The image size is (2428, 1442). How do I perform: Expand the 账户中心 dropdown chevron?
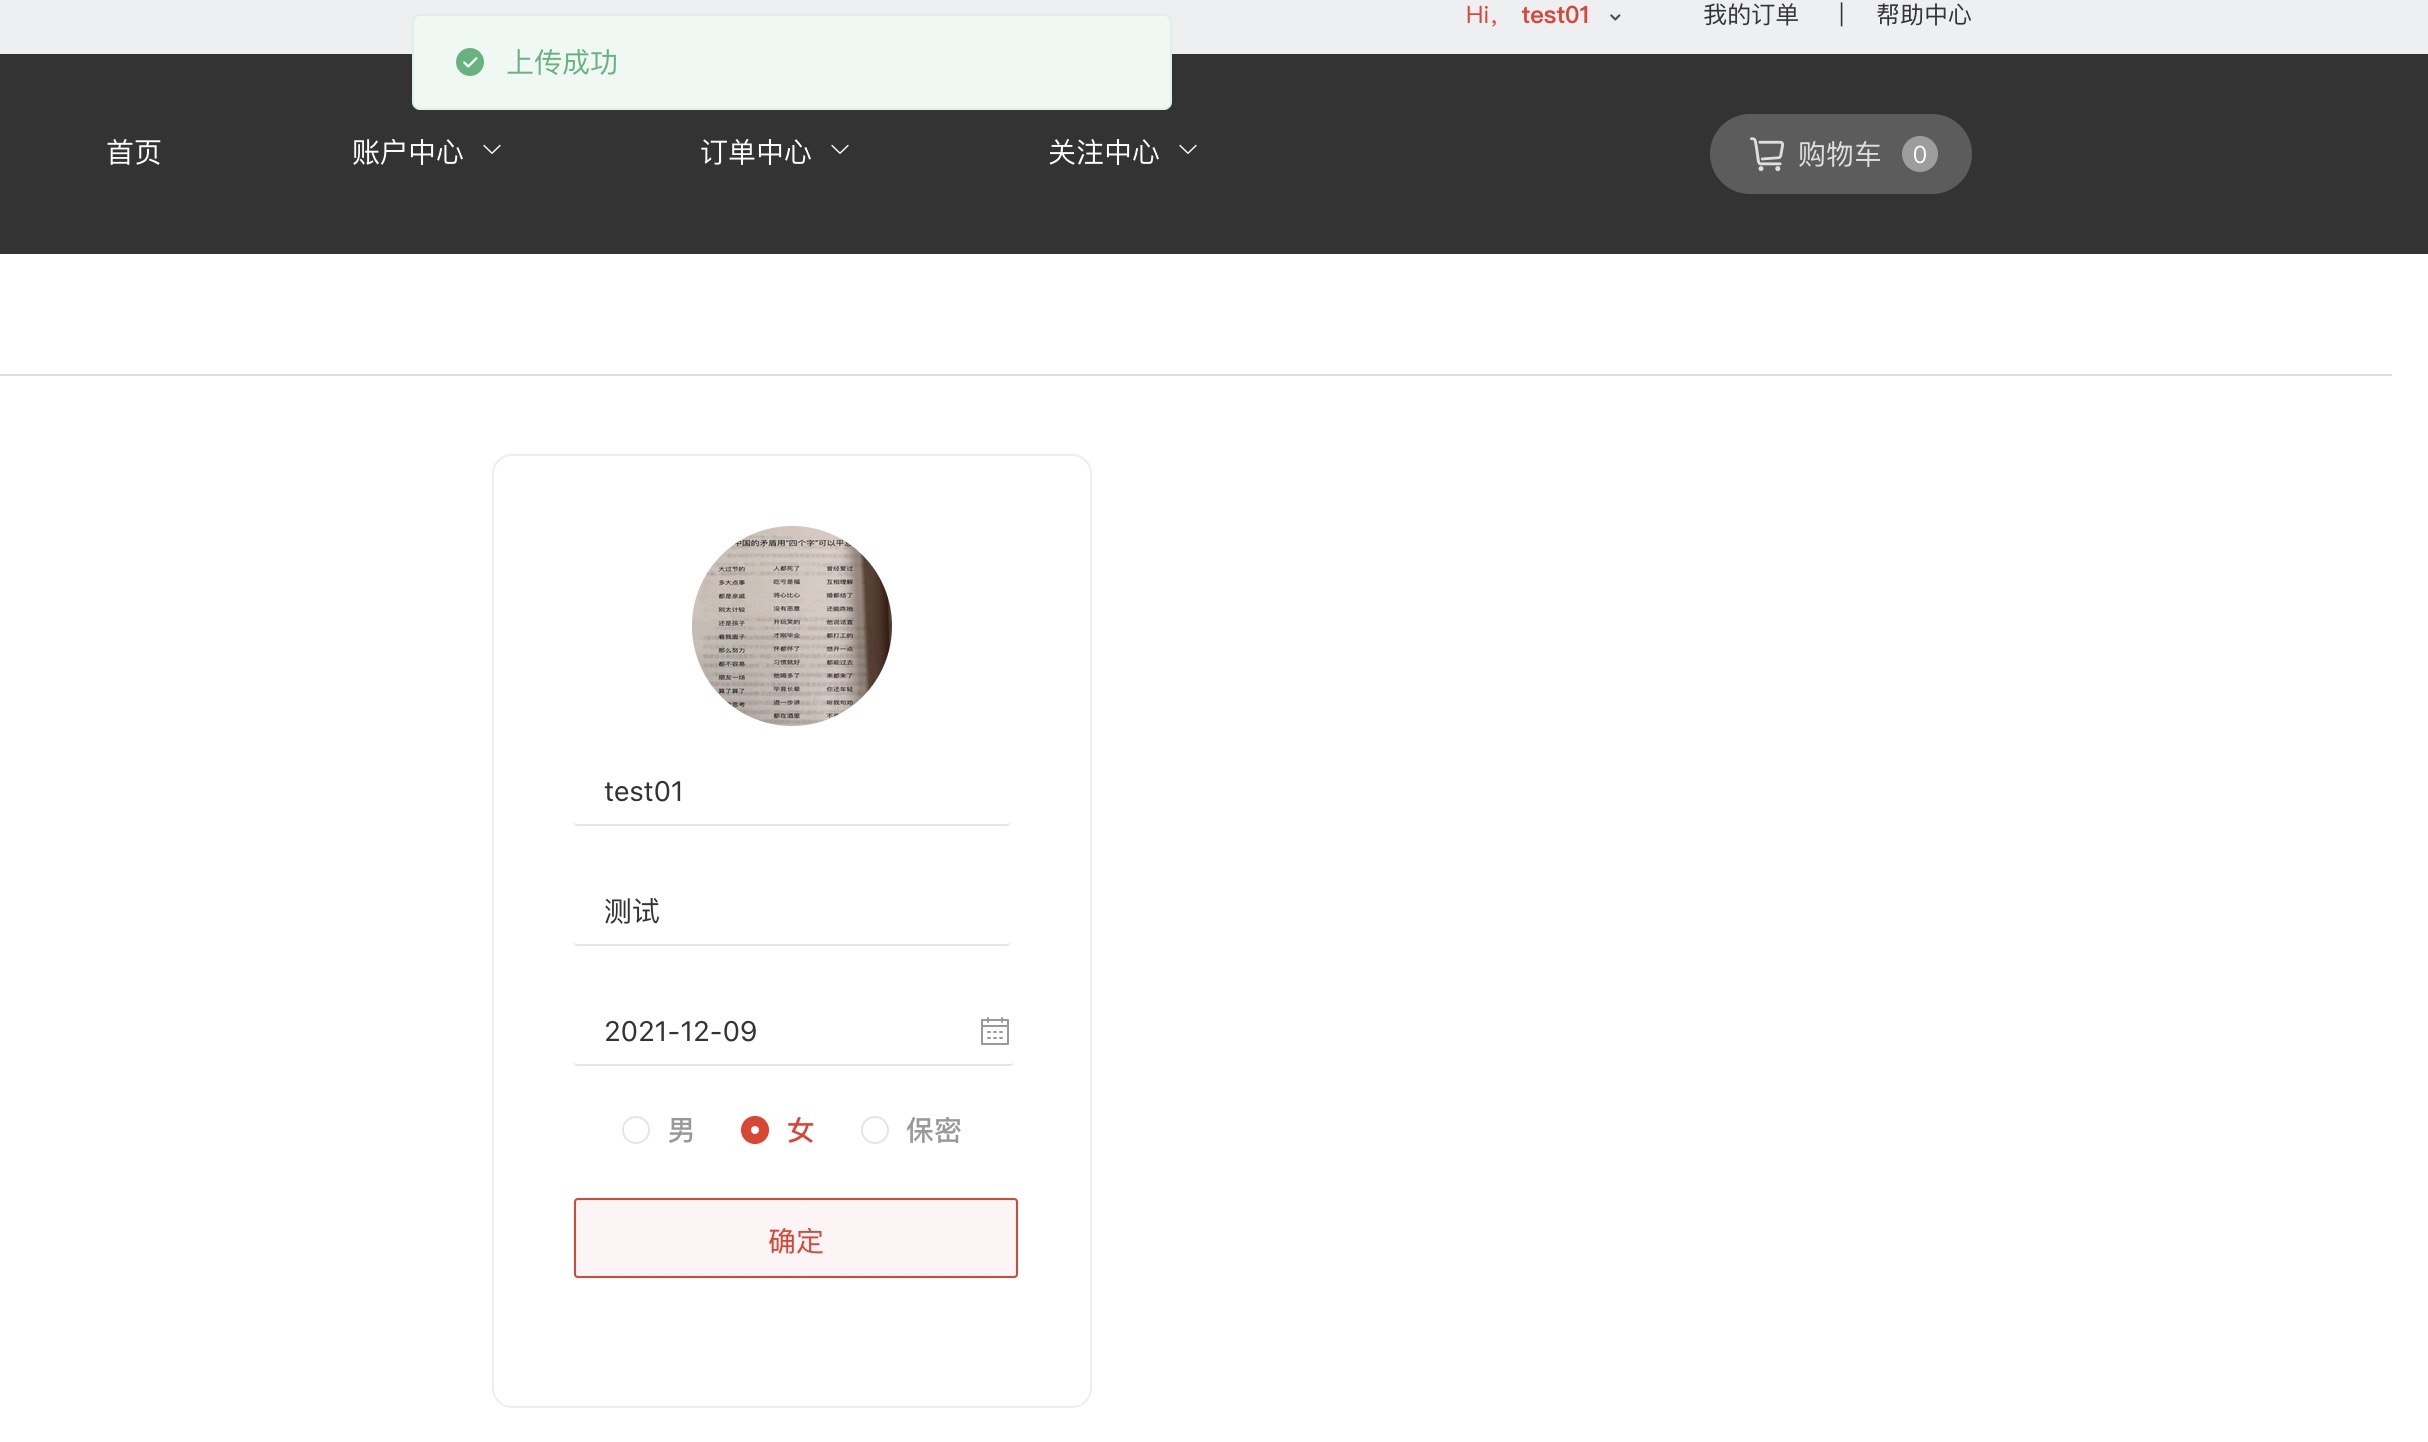coord(492,150)
